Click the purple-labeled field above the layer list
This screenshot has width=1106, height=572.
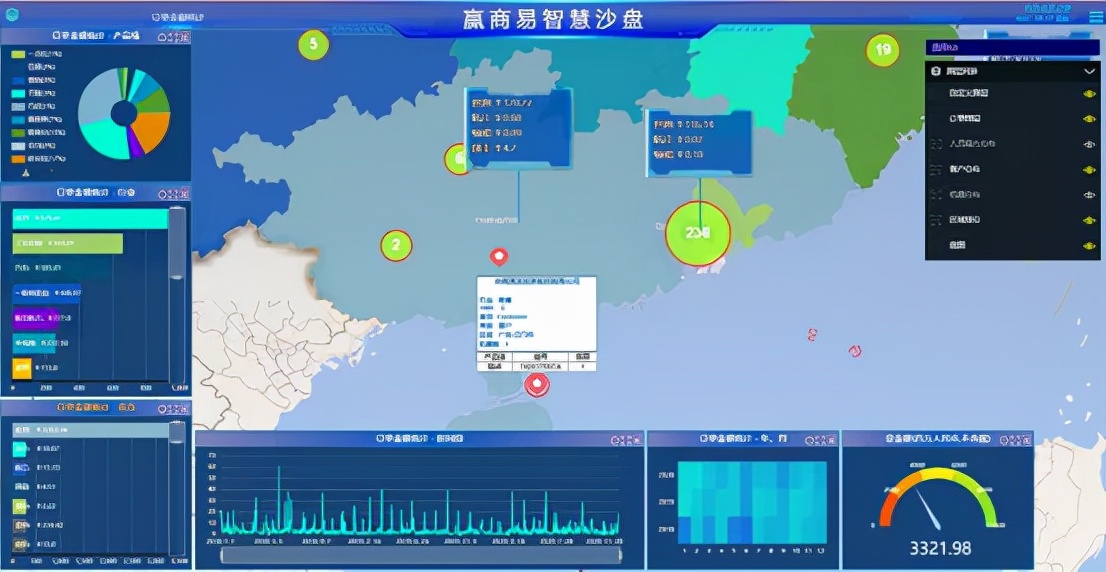pyautogui.click(x=1012, y=47)
